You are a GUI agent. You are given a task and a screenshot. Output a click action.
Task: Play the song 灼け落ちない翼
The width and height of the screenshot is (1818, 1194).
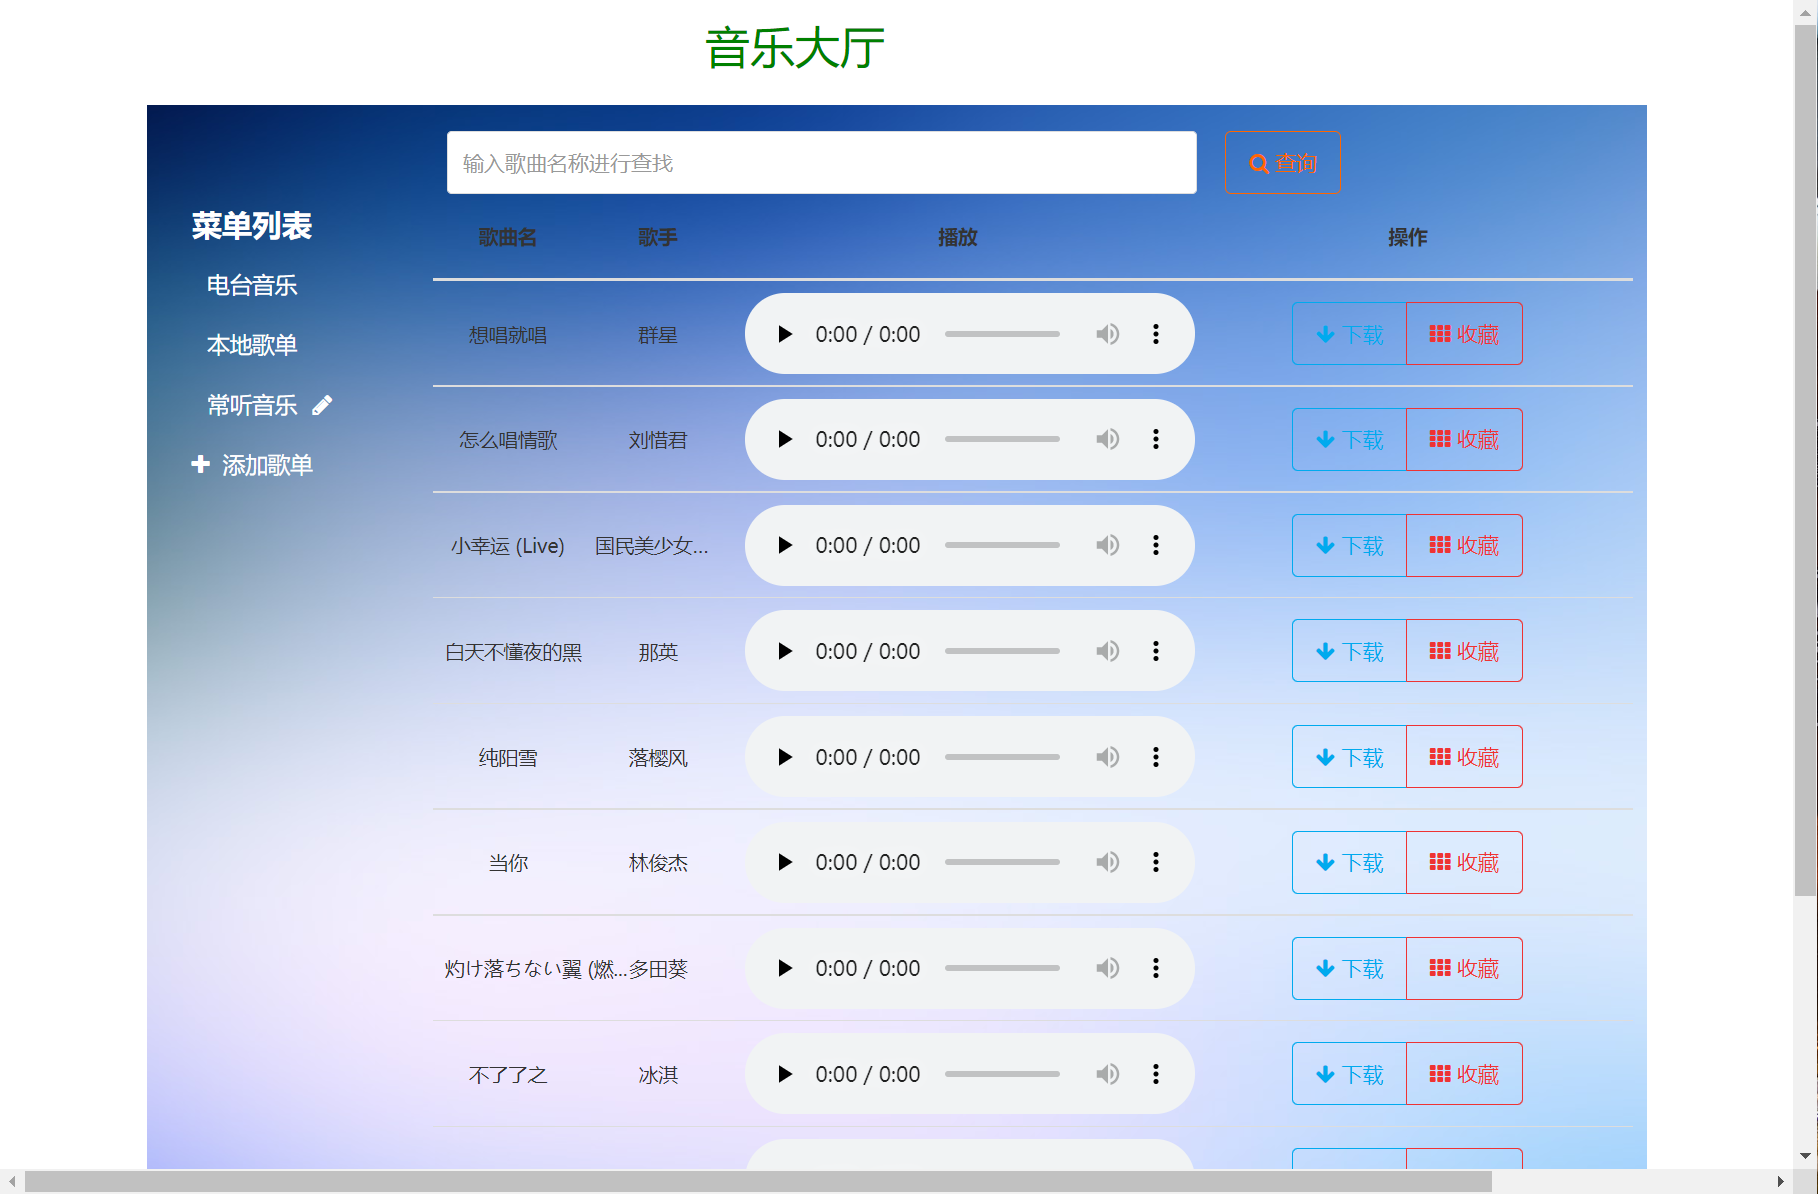pyautogui.click(x=785, y=968)
